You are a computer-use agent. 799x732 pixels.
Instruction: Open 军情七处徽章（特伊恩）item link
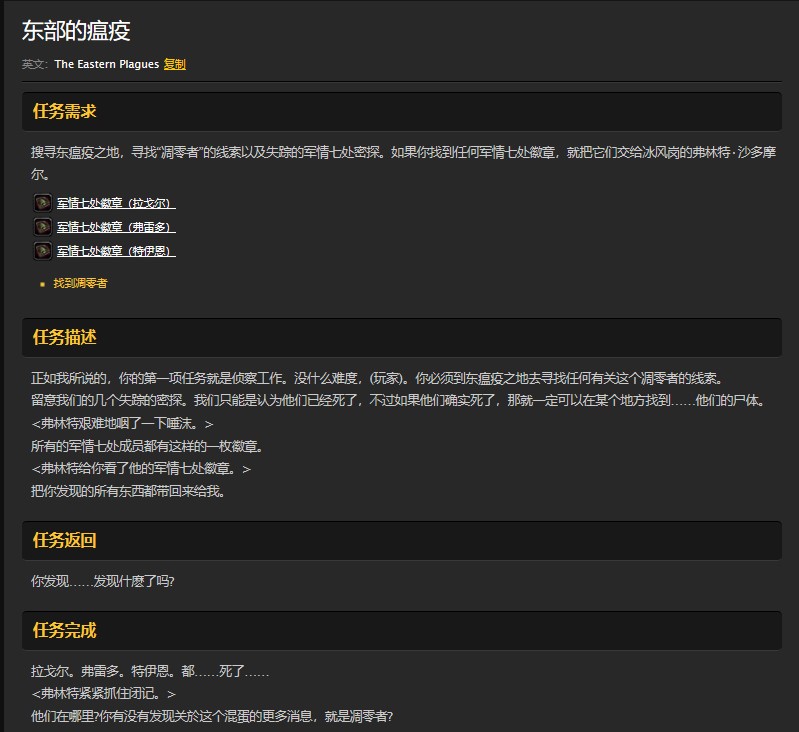[x=116, y=251]
